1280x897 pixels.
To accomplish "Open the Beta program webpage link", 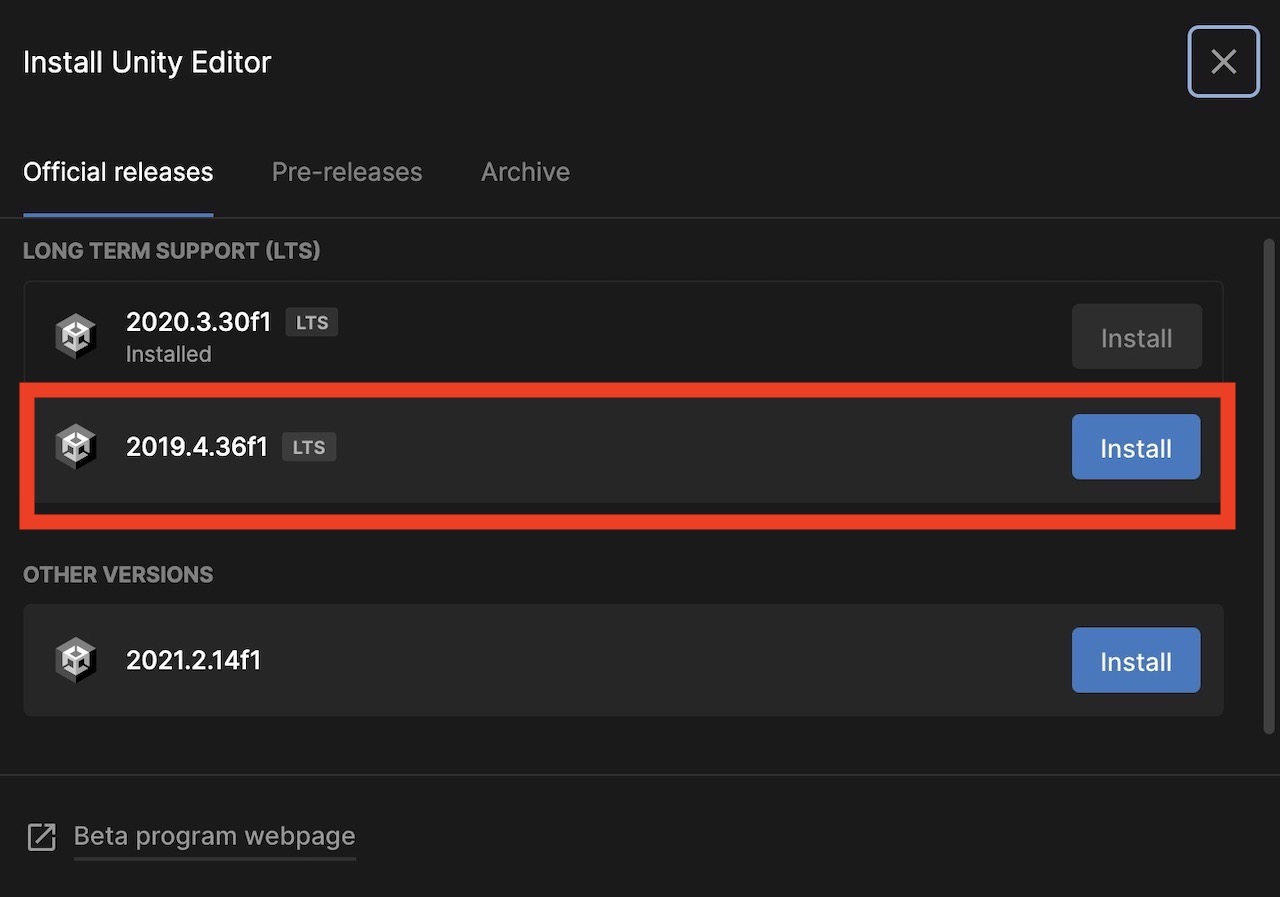I will pyautogui.click(x=214, y=836).
